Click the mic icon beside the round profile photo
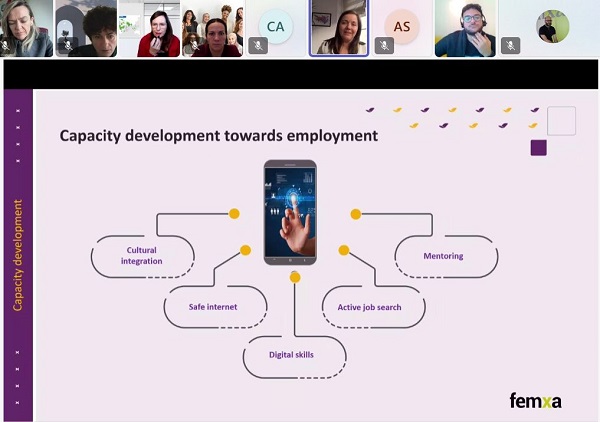This screenshot has width=600, height=422. click(x=511, y=45)
